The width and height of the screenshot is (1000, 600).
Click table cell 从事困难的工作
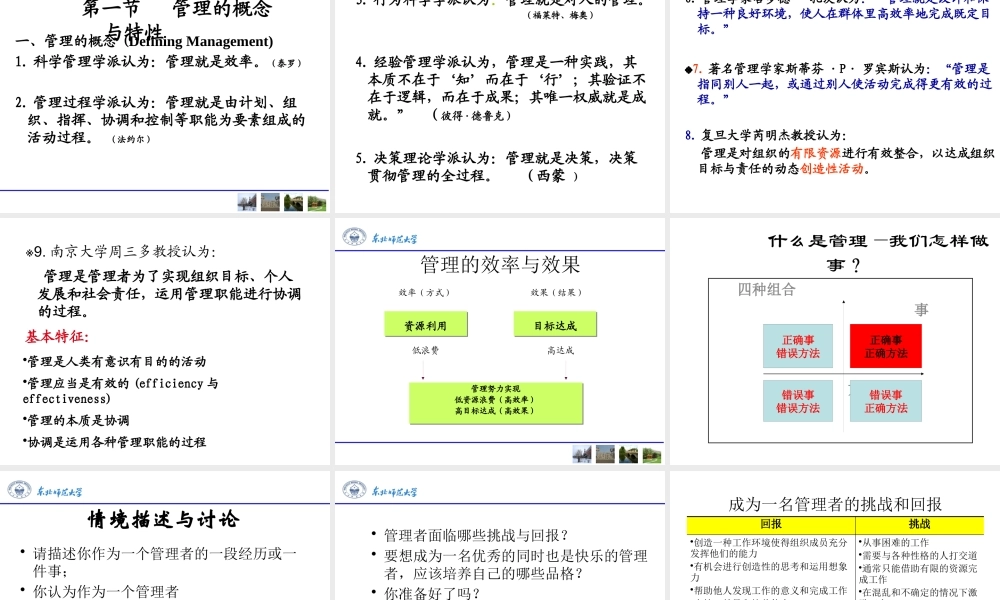click(893, 543)
